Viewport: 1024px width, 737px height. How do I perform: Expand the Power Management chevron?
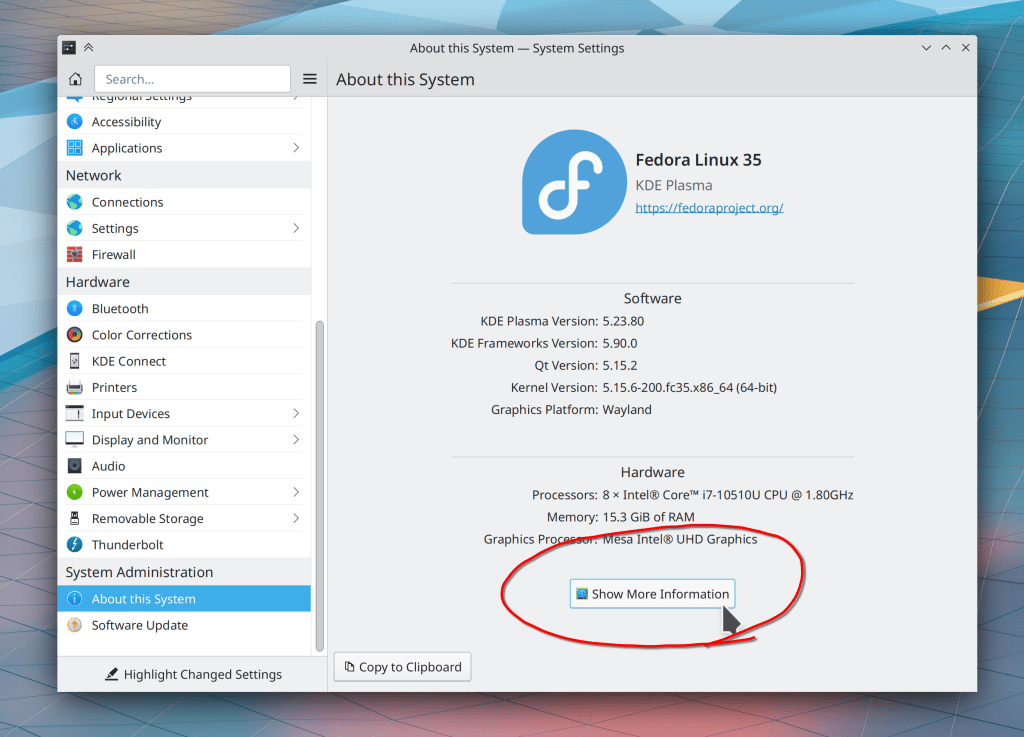pos(296,492)
